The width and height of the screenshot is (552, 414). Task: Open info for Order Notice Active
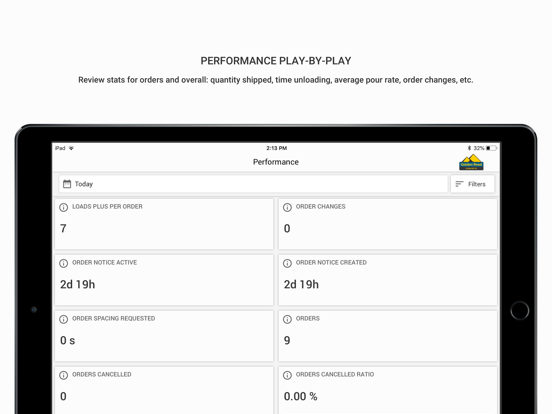(x=63, y=263)
